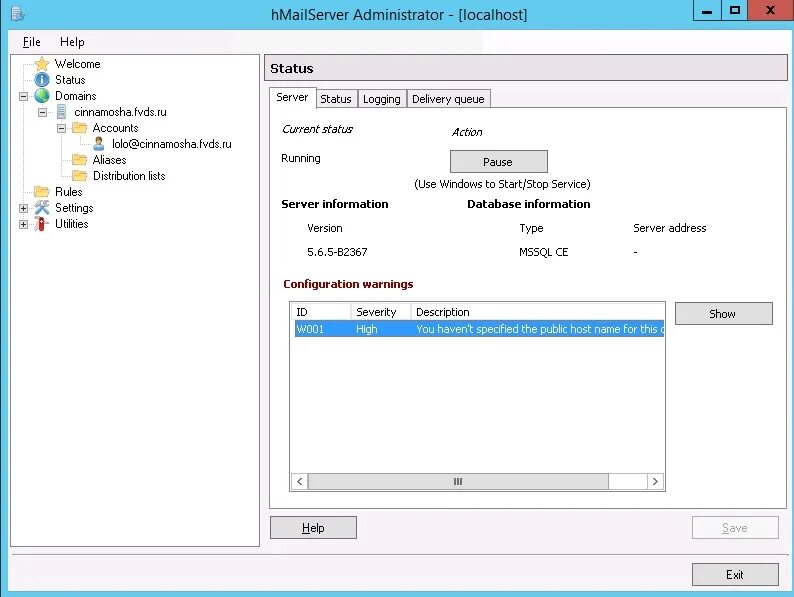Click the Utilities pocket knife icon
Image resolution: width=794 pixels, height=597 pixels.
[x=42, y=224]
